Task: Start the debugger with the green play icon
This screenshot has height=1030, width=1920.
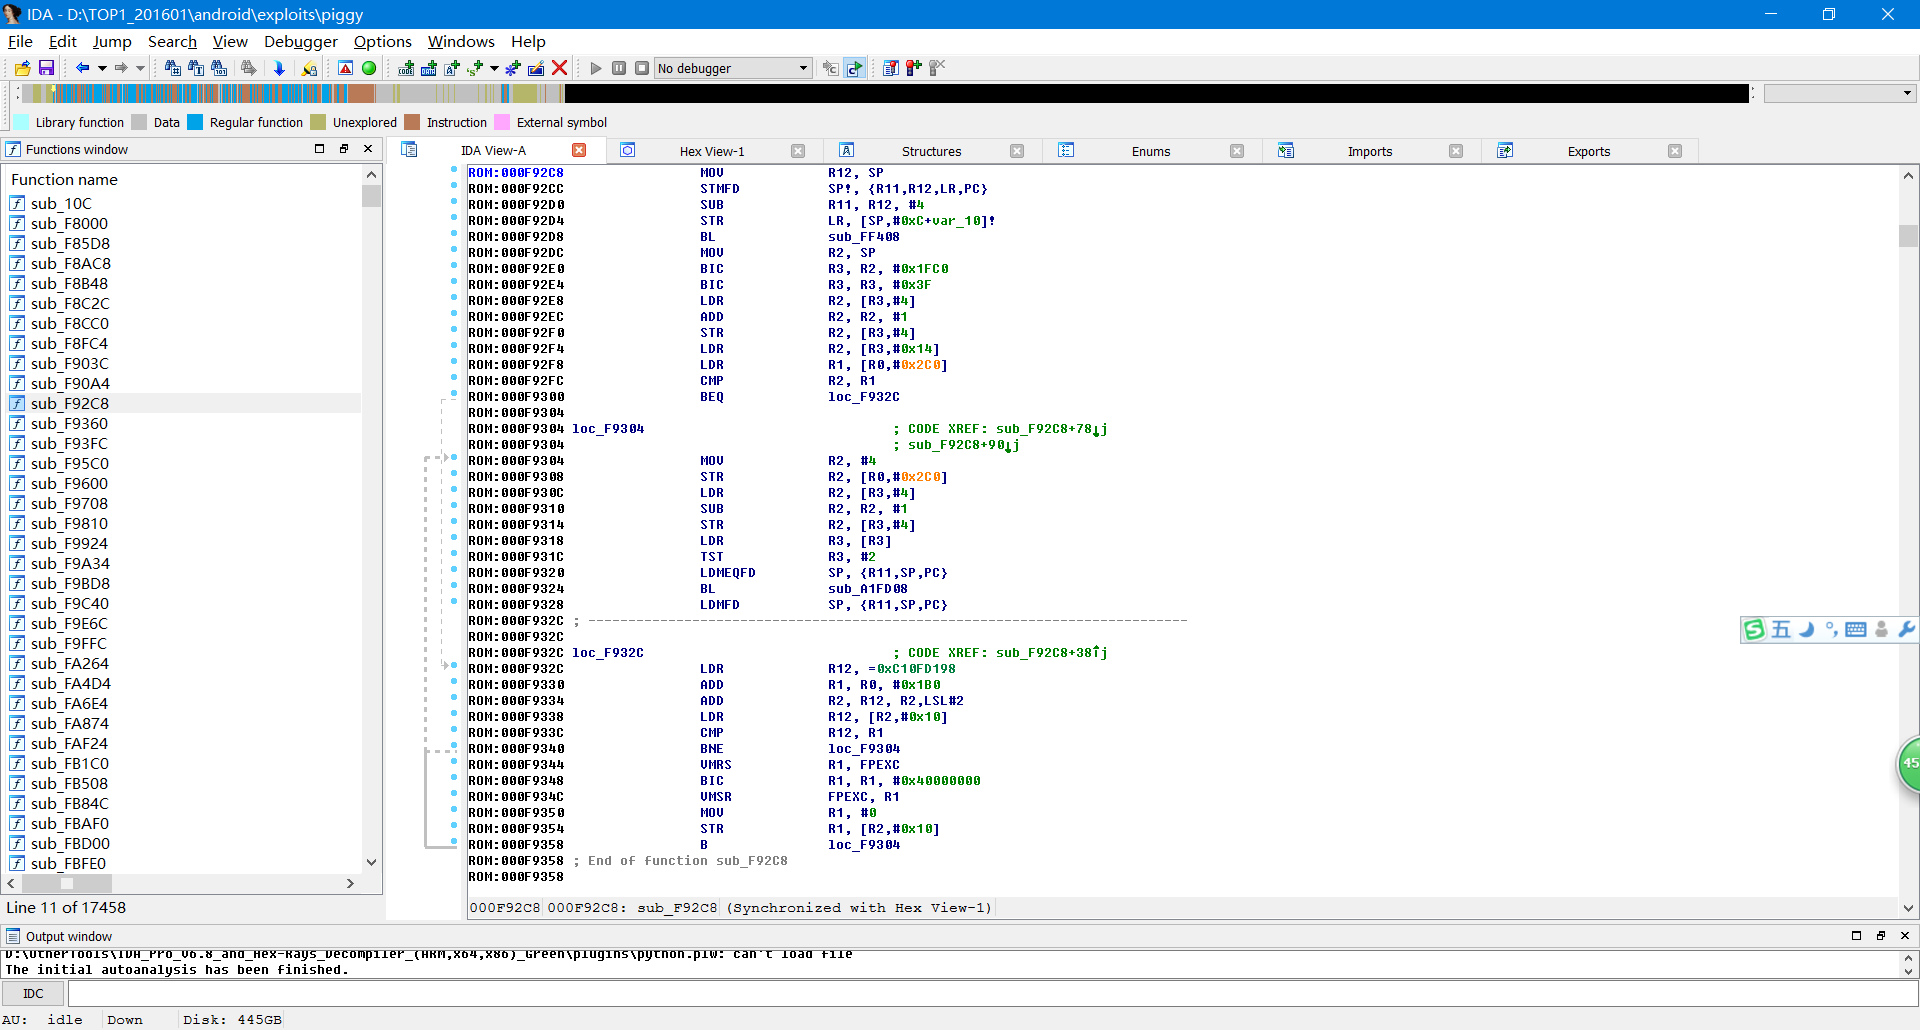Action: pos(595,68)
